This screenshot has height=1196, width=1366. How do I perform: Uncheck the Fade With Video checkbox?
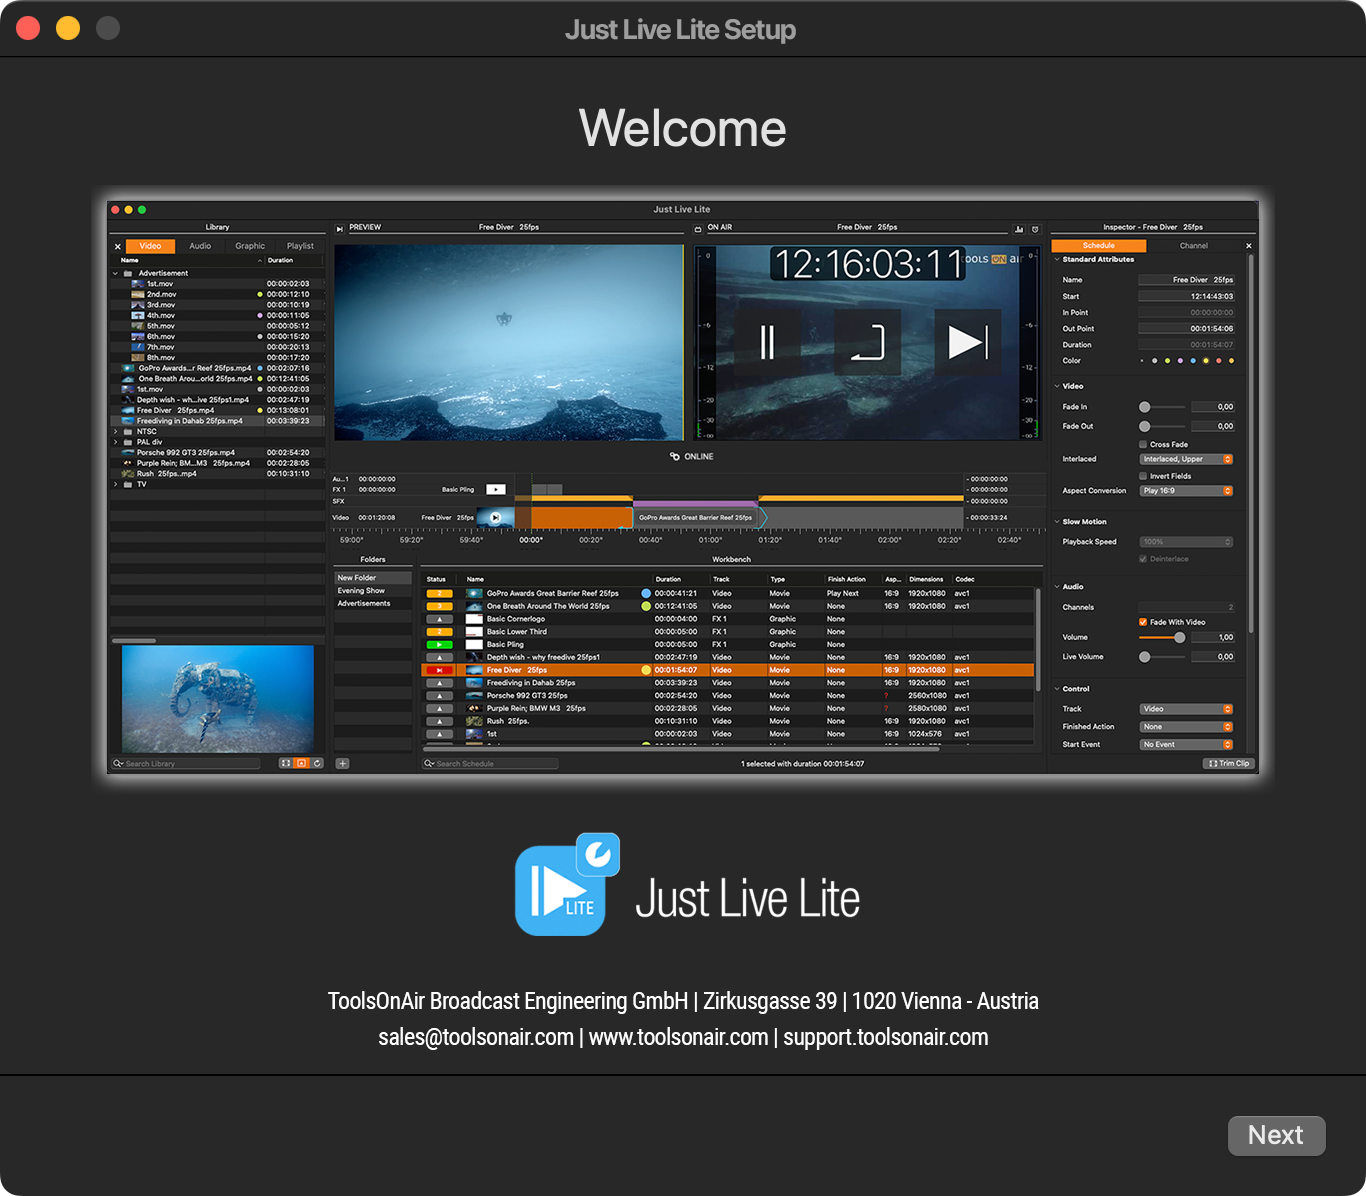click(x=1143, y=622)
